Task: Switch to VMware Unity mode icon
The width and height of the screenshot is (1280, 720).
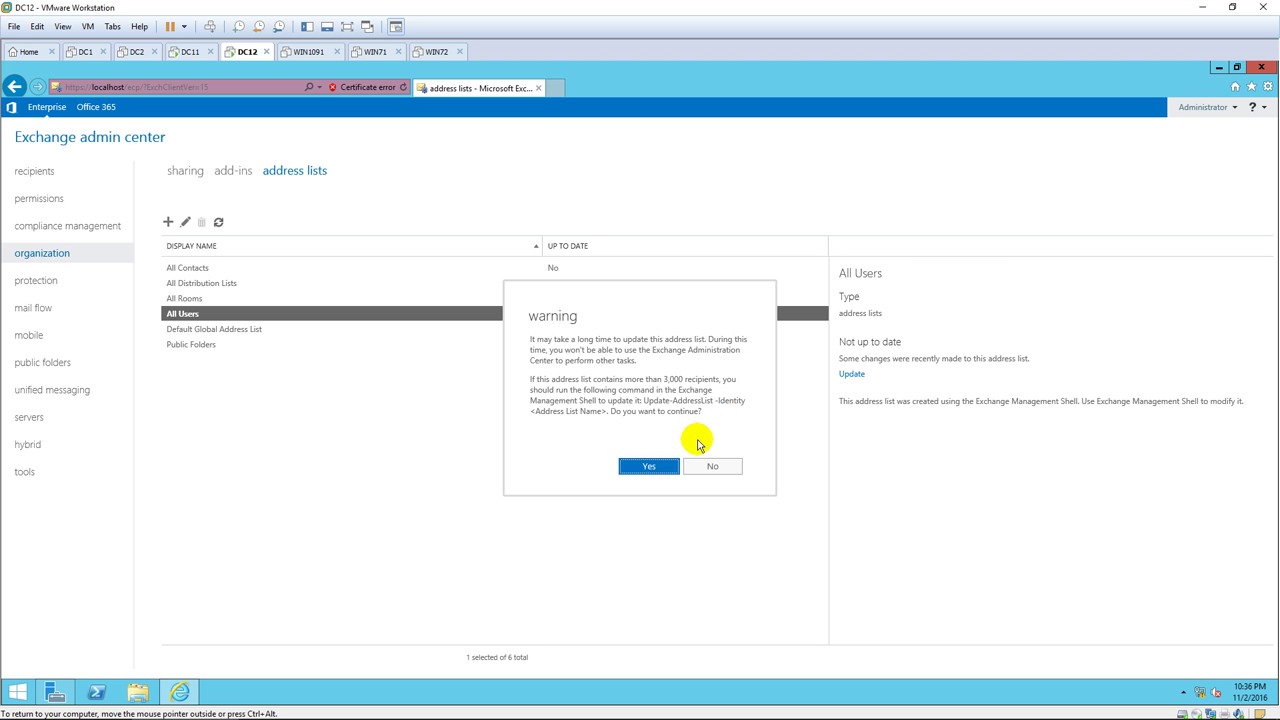Action: point(367,26)
